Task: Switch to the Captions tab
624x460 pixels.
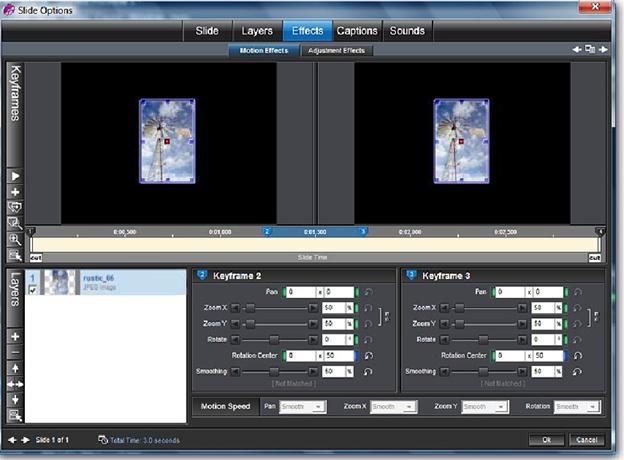Action: tap(357, 31)
